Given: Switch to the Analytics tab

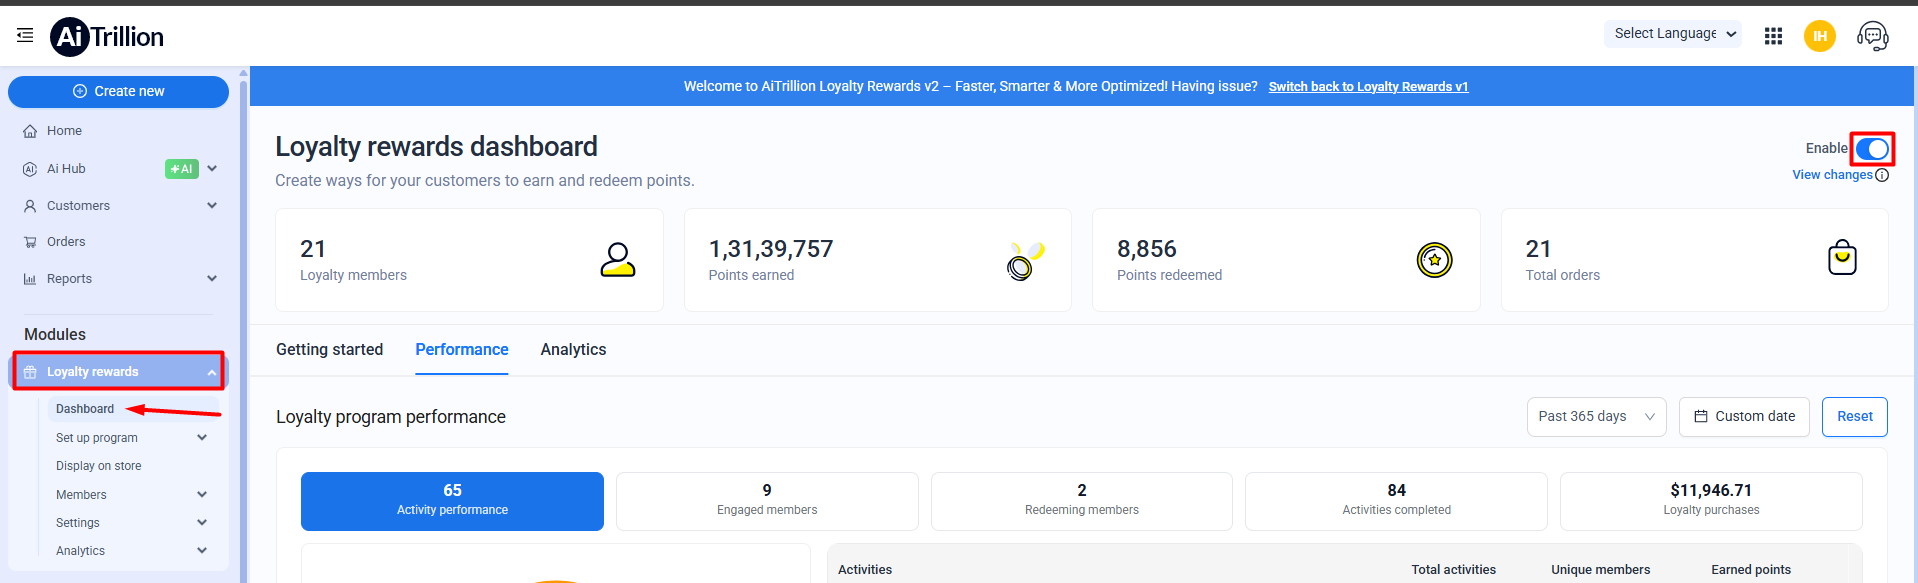Looking at the screenshot, I should 573,350.
